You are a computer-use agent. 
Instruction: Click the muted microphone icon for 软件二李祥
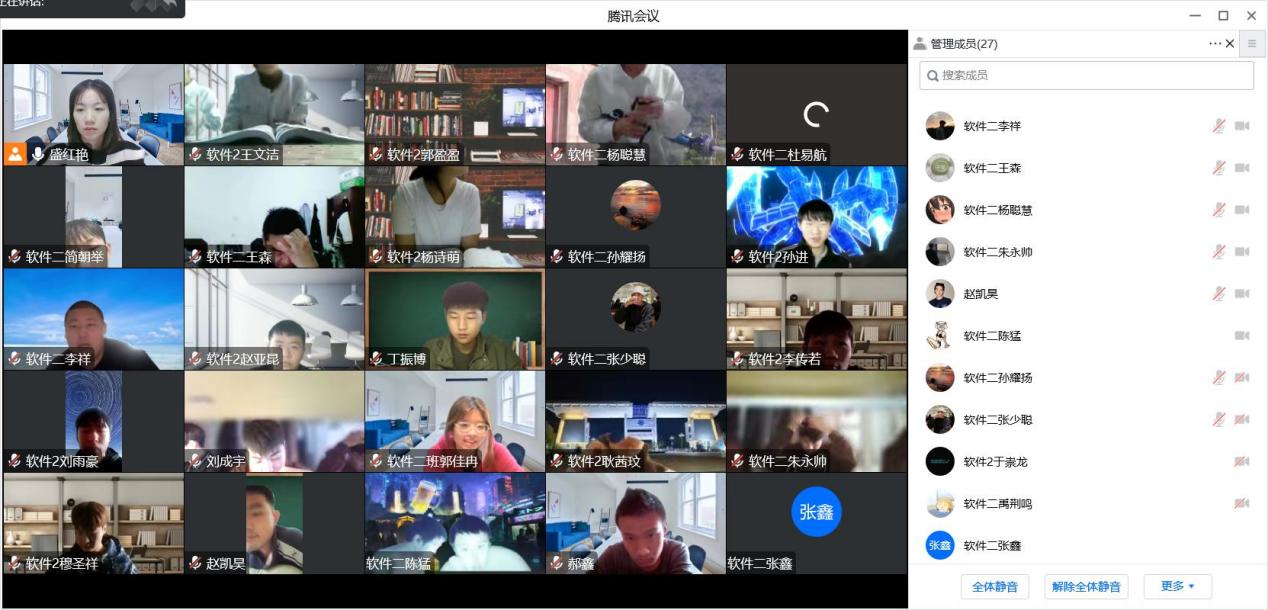coord(1219,126)
